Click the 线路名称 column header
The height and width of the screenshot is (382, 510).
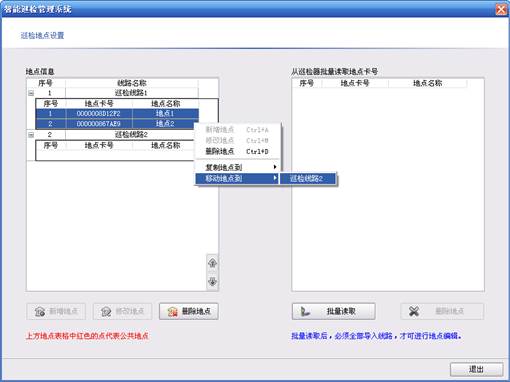(132, 83)
